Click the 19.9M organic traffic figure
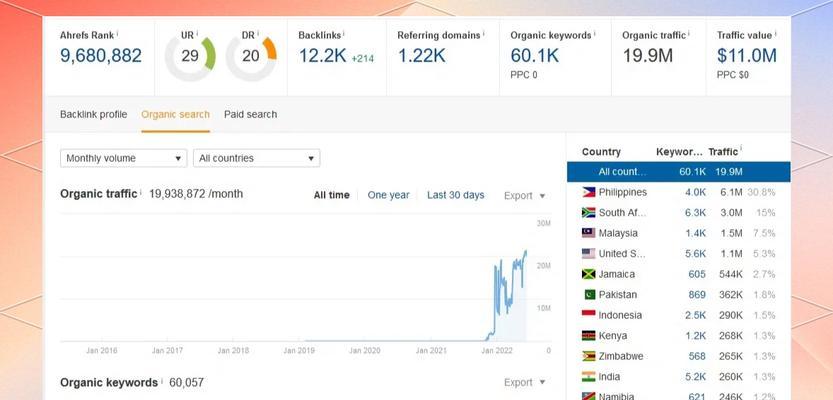This screenshot has width=833, height=400. pos(648,56)
